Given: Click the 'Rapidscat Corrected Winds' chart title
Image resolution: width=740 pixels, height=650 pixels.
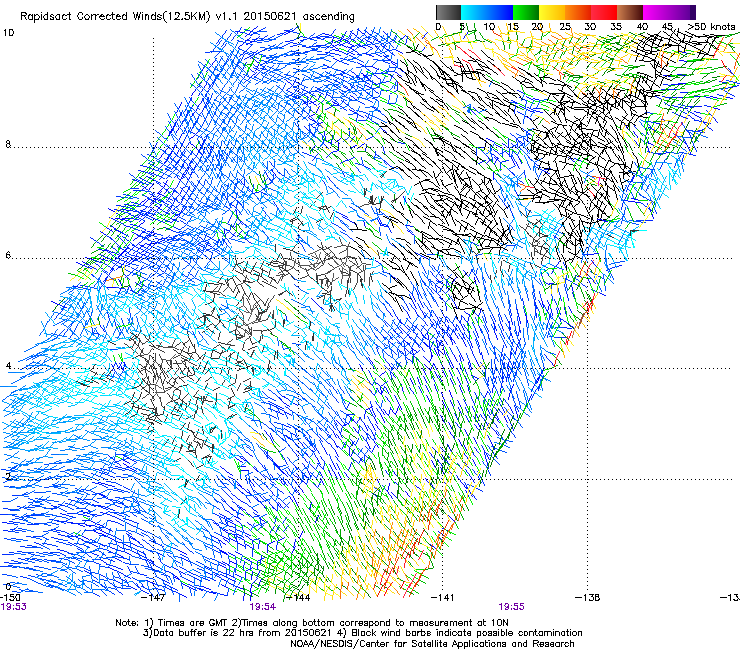Looking at the screenshot, I should 187,17.
